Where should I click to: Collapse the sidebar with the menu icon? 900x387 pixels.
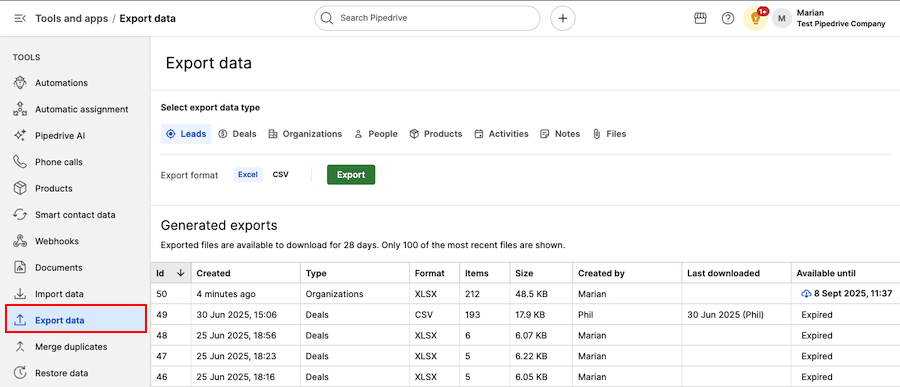click(20, 18)
